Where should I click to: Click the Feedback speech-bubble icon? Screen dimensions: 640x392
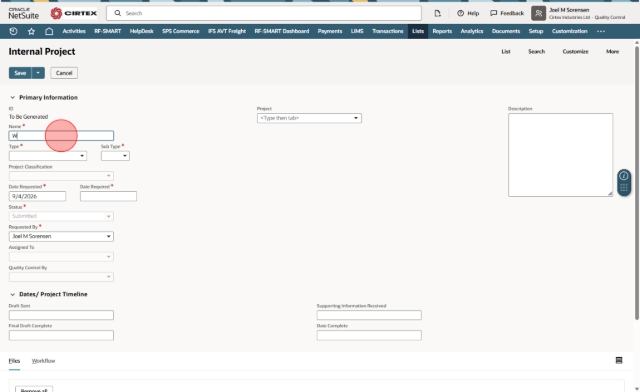click(493, 13)
